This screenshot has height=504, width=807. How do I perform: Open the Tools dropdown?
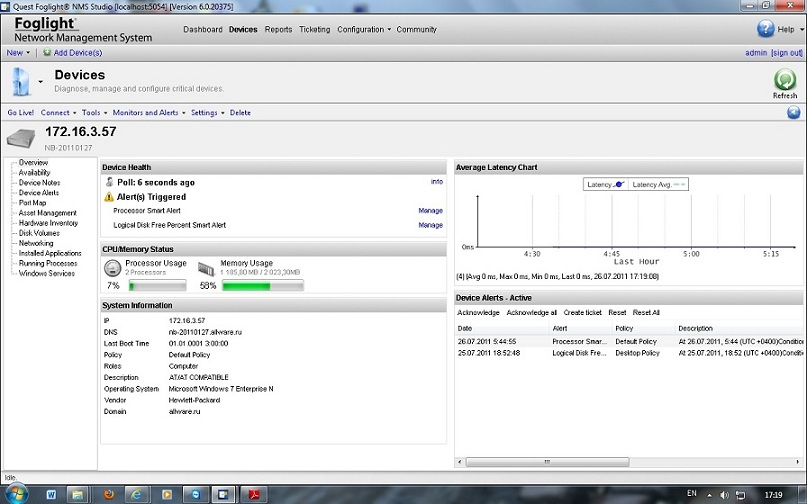pos(94,112)
